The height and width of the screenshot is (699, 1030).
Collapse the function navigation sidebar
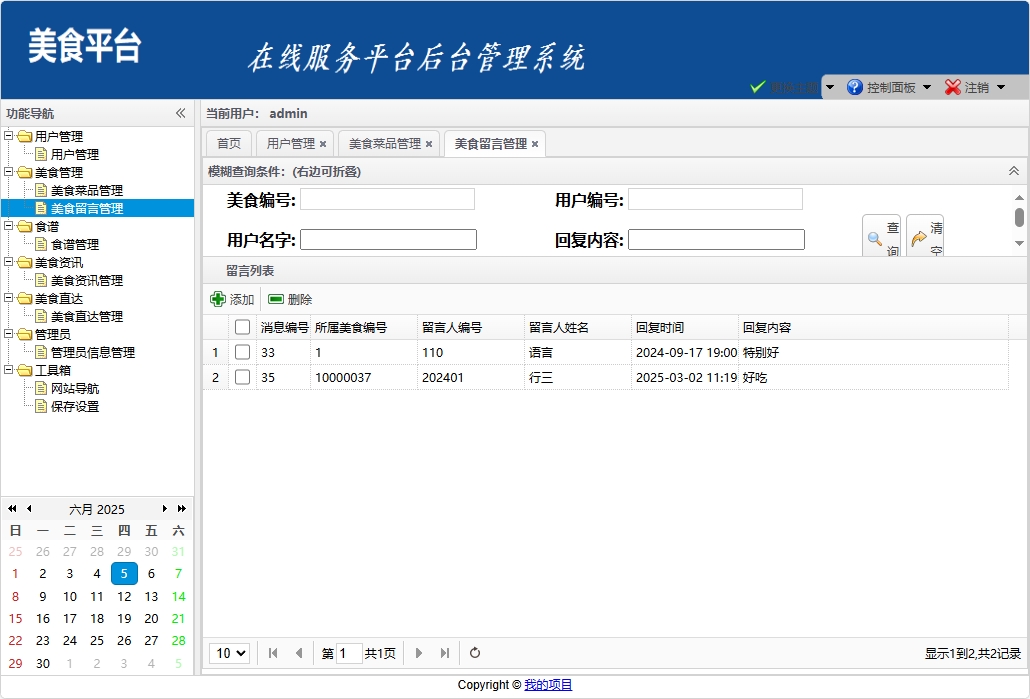(x=181, y=113)
